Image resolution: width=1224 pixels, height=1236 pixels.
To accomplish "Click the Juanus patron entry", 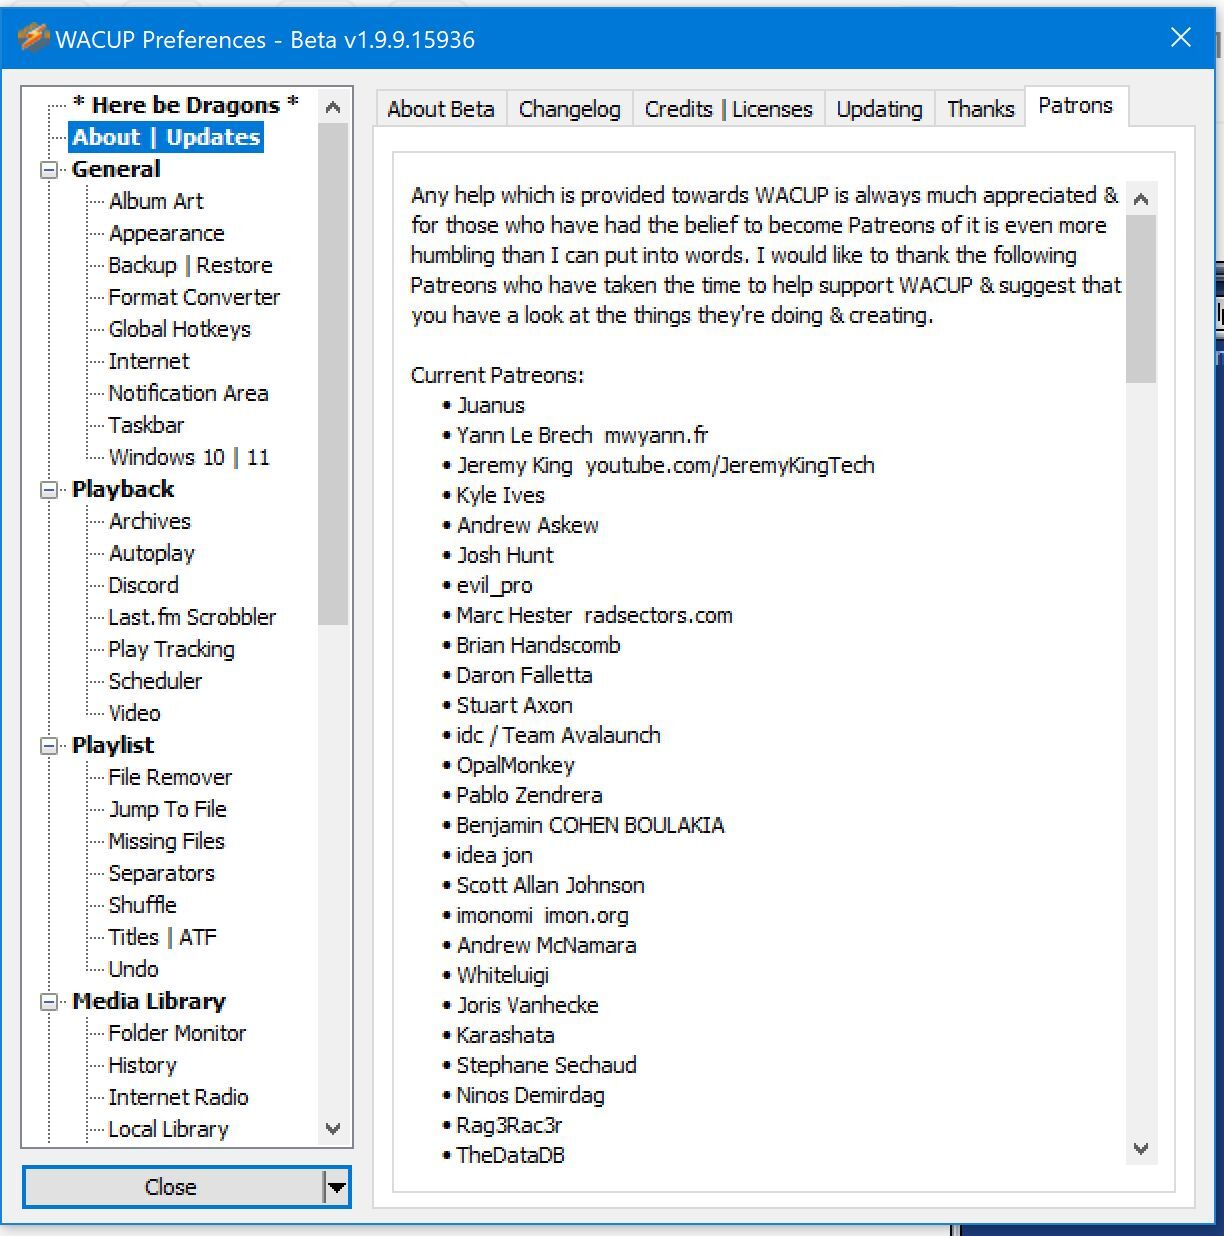I will point(491,405).
